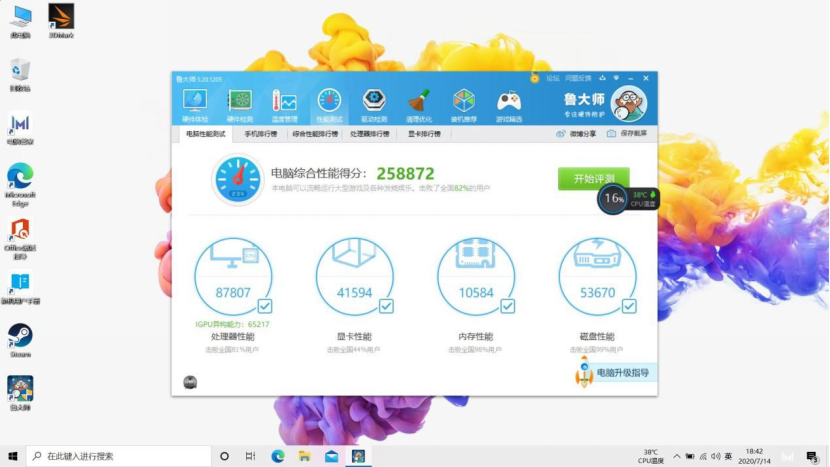The height and width of the screenshot is (467, 830).
Task: Uncheck the 内存性能 memory test checkbox
Action: (x=507, y=306)
